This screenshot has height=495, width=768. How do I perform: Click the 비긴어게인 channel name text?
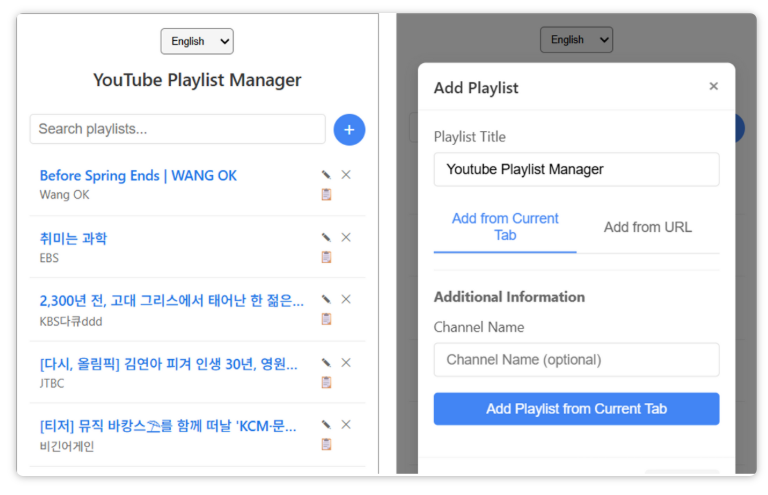tap(67, 446)
